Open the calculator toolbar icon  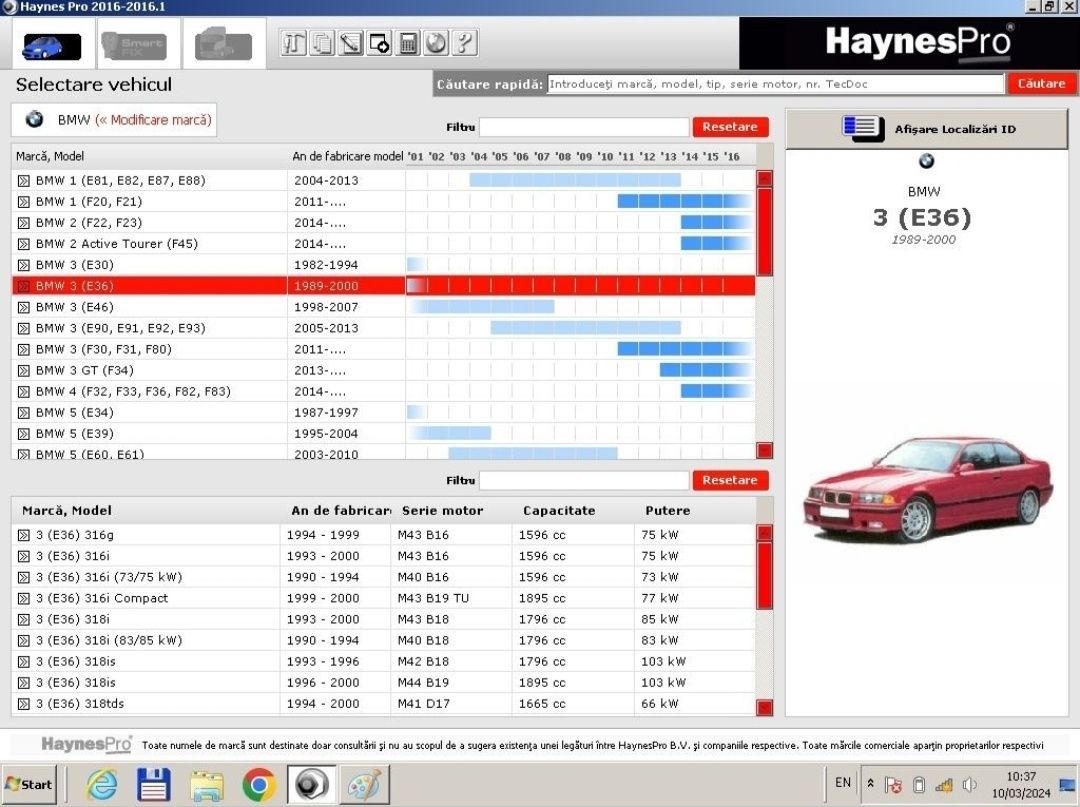(x=408, y=43)
